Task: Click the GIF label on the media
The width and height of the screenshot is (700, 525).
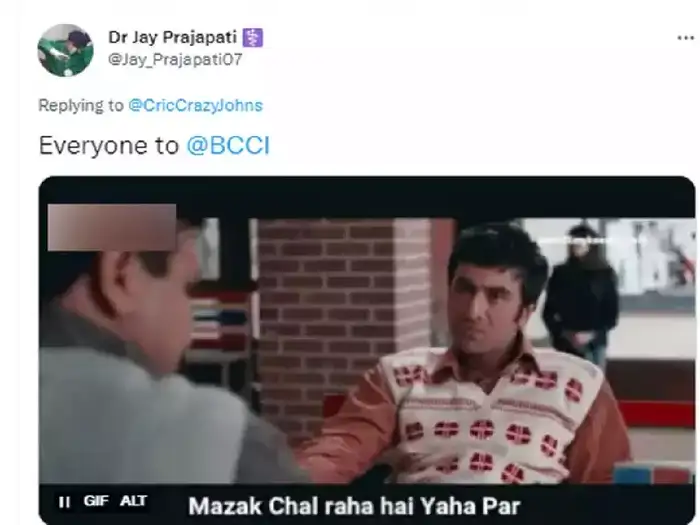Action: (96, 501)
